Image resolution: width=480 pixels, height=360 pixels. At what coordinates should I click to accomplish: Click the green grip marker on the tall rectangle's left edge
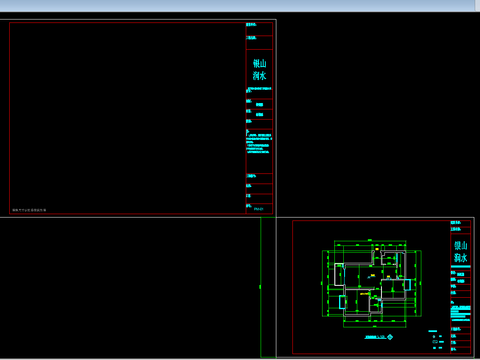click(x=260, y=287)
